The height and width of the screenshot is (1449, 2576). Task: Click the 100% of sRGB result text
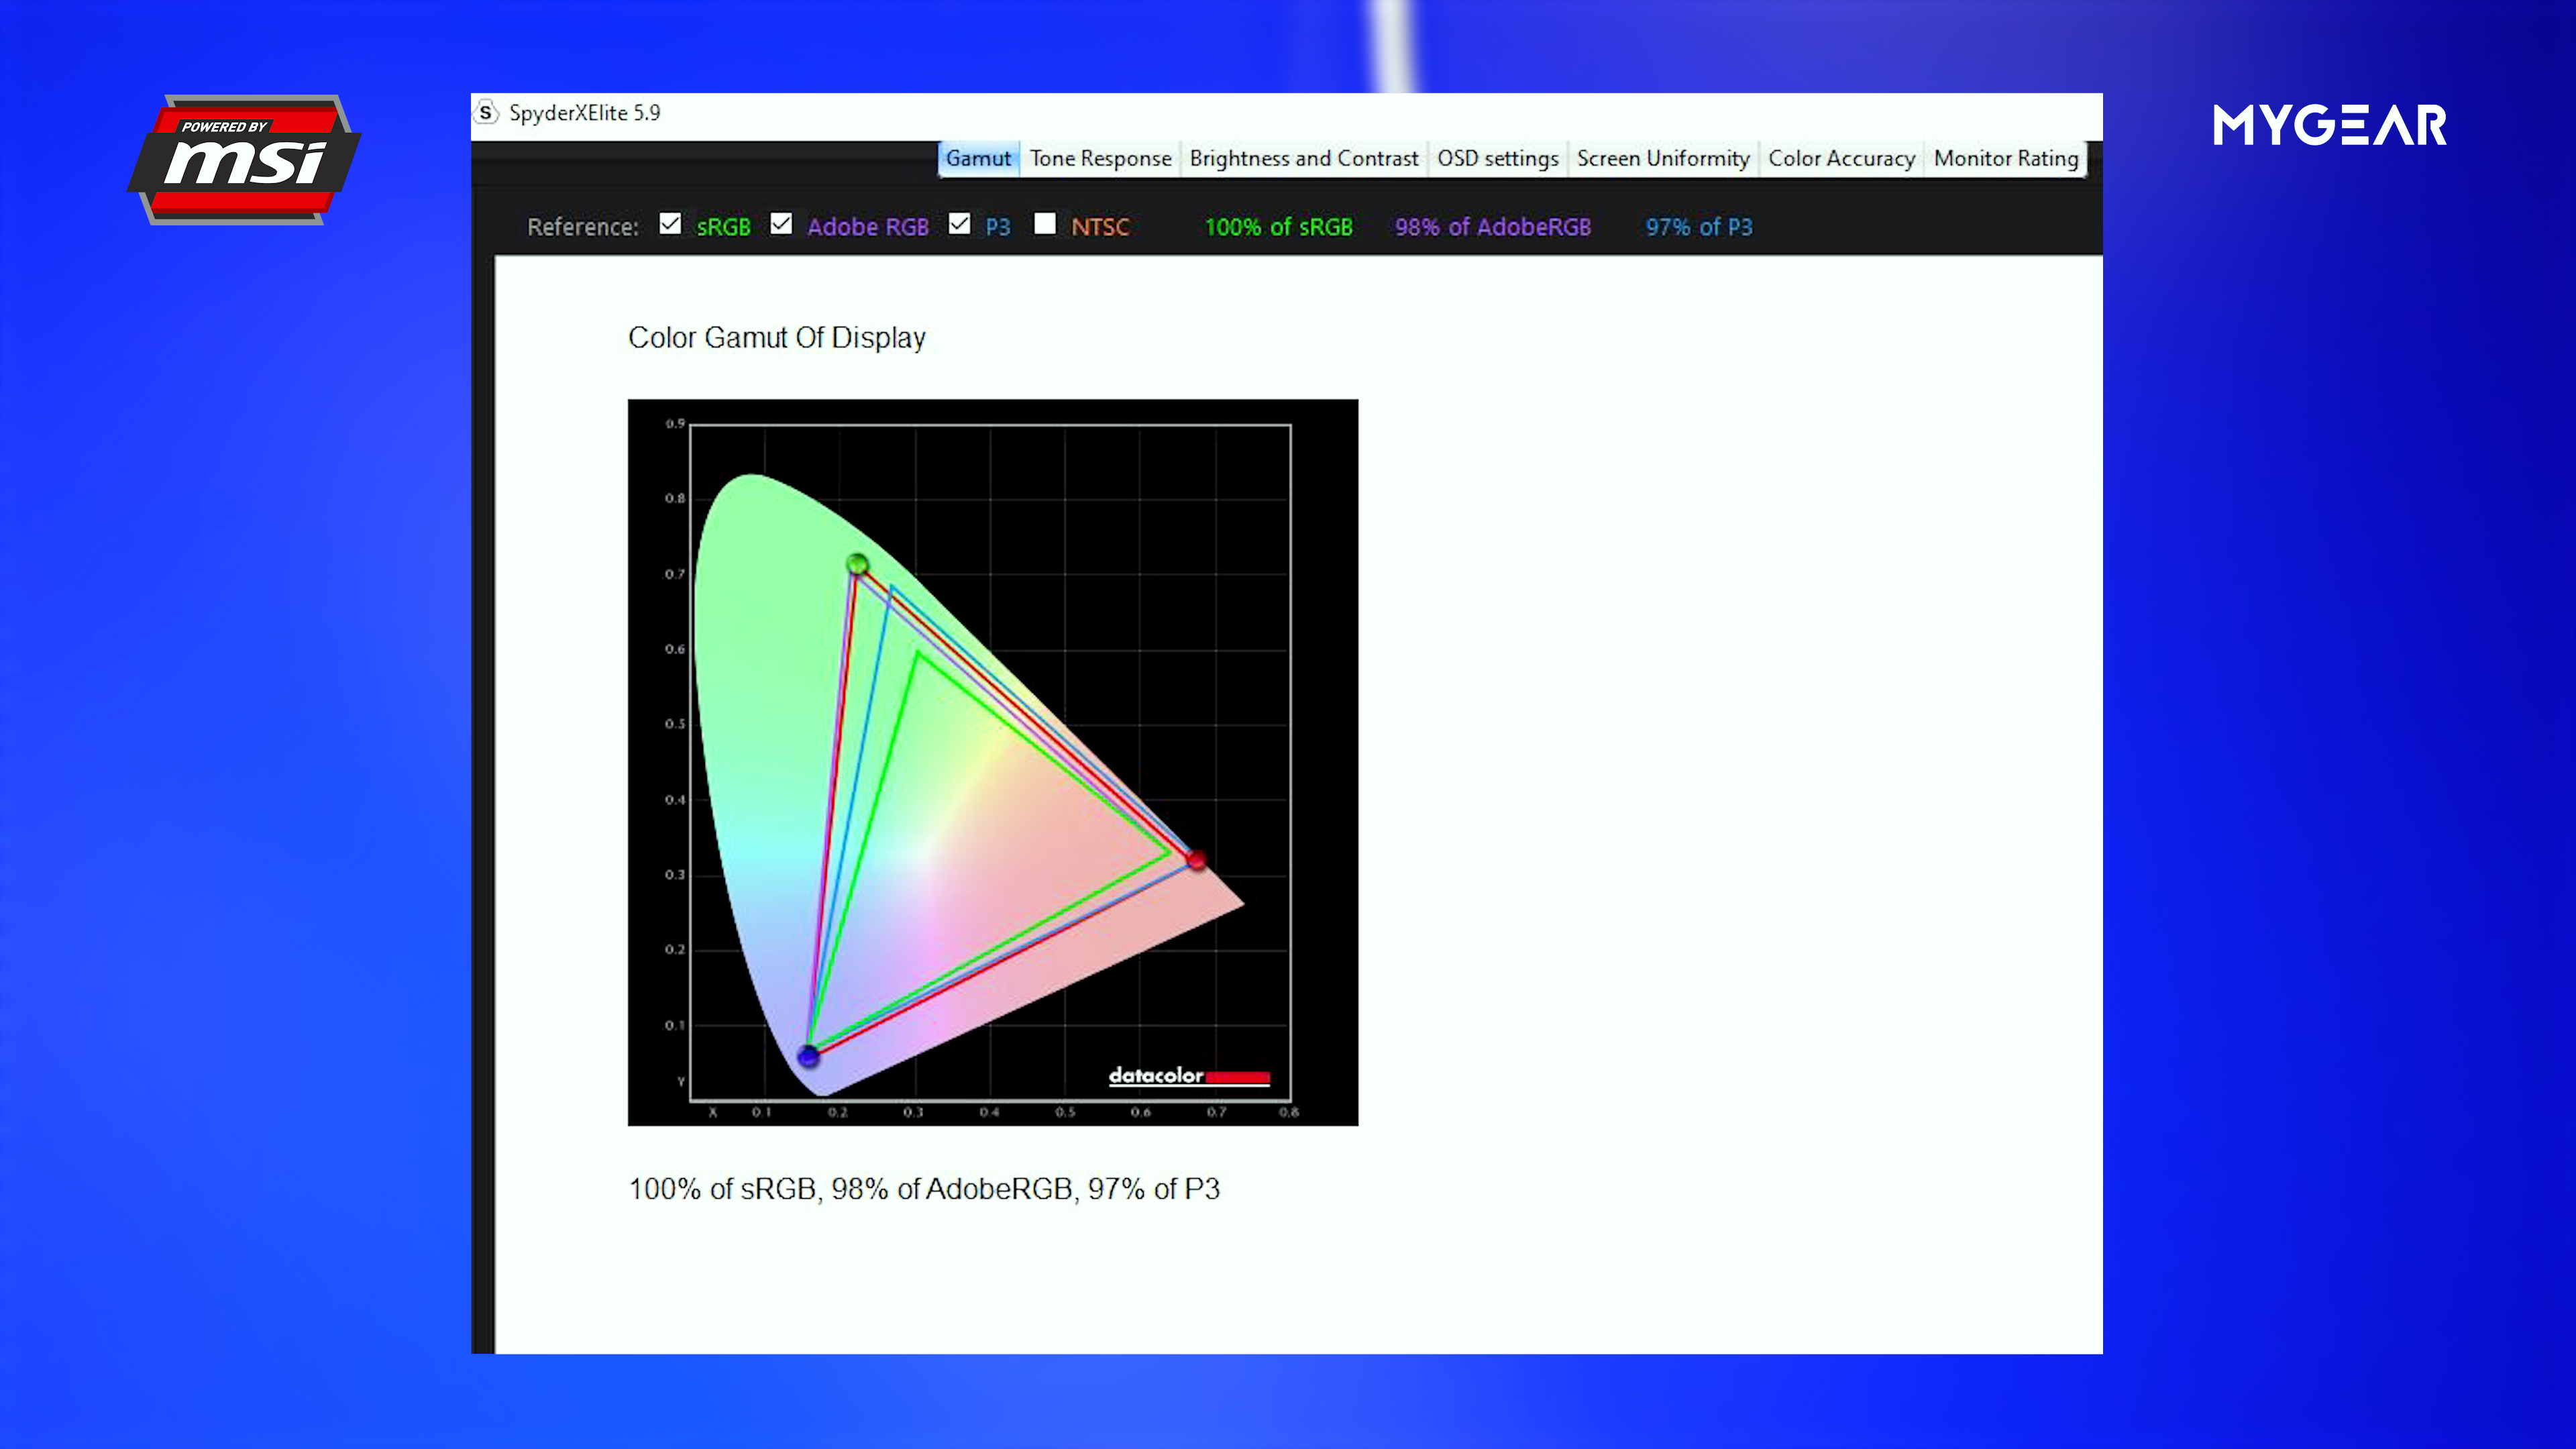[1278, 227]
